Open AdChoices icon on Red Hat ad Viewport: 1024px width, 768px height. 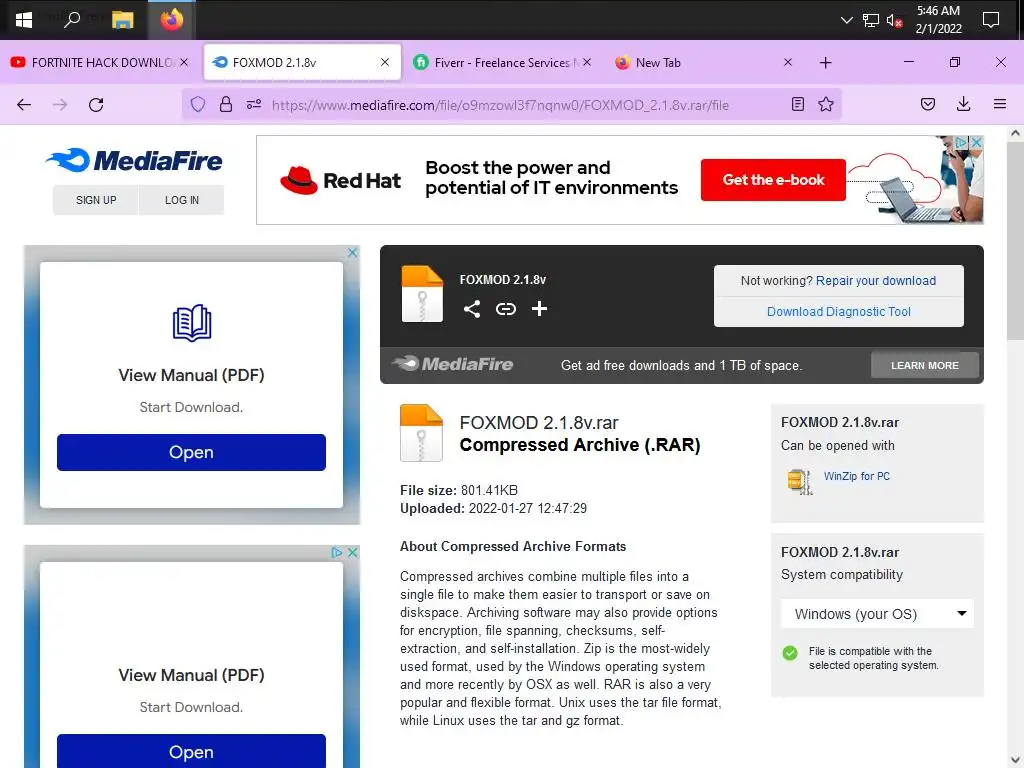(961, 142)
